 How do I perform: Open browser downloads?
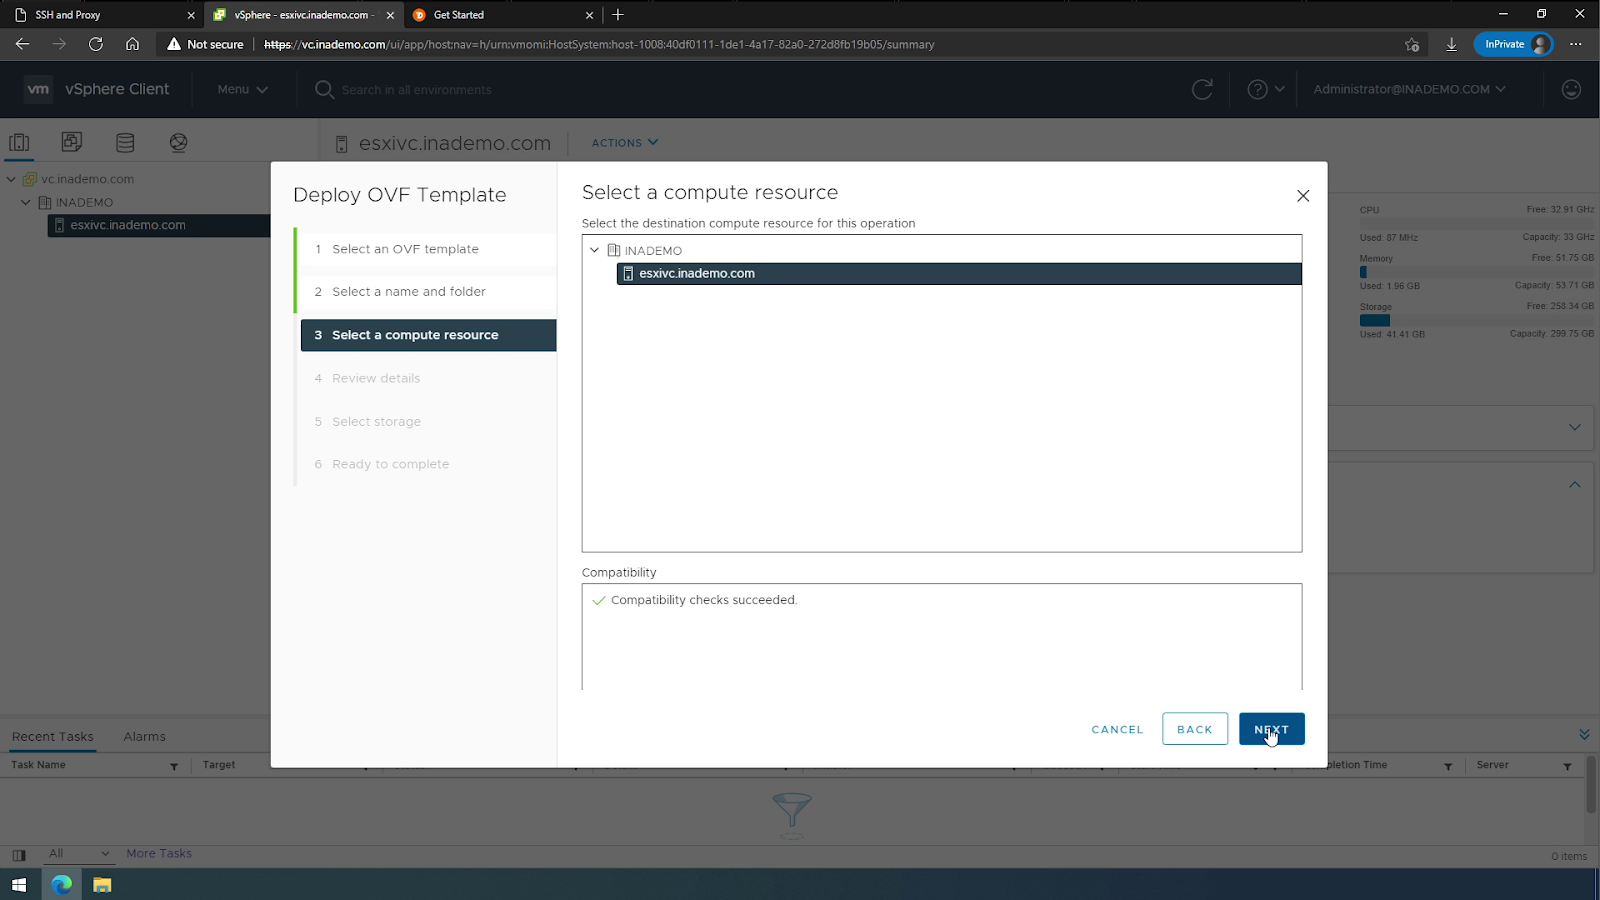click(1451, 44)
